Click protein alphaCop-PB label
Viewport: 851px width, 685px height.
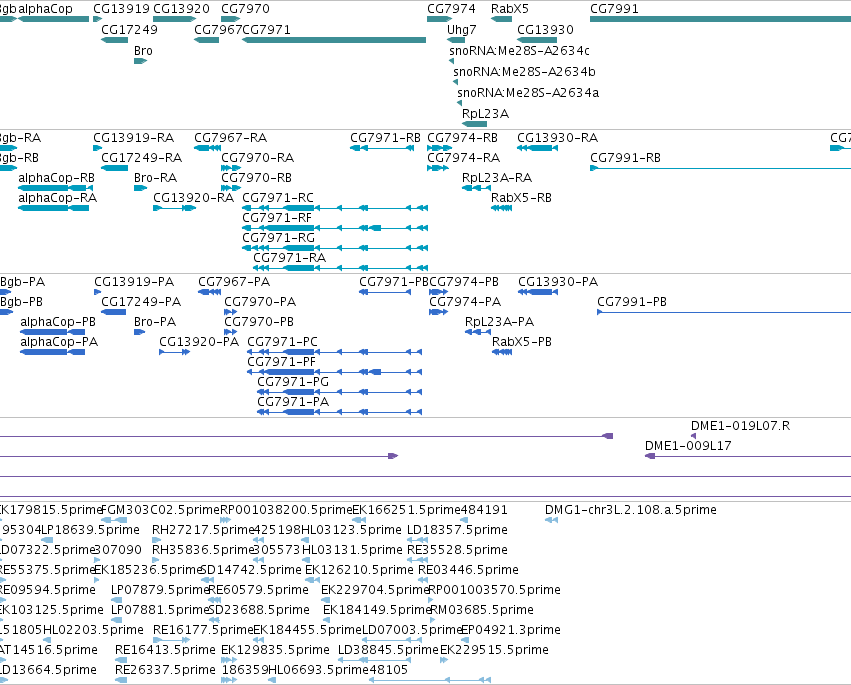[58, 322]
